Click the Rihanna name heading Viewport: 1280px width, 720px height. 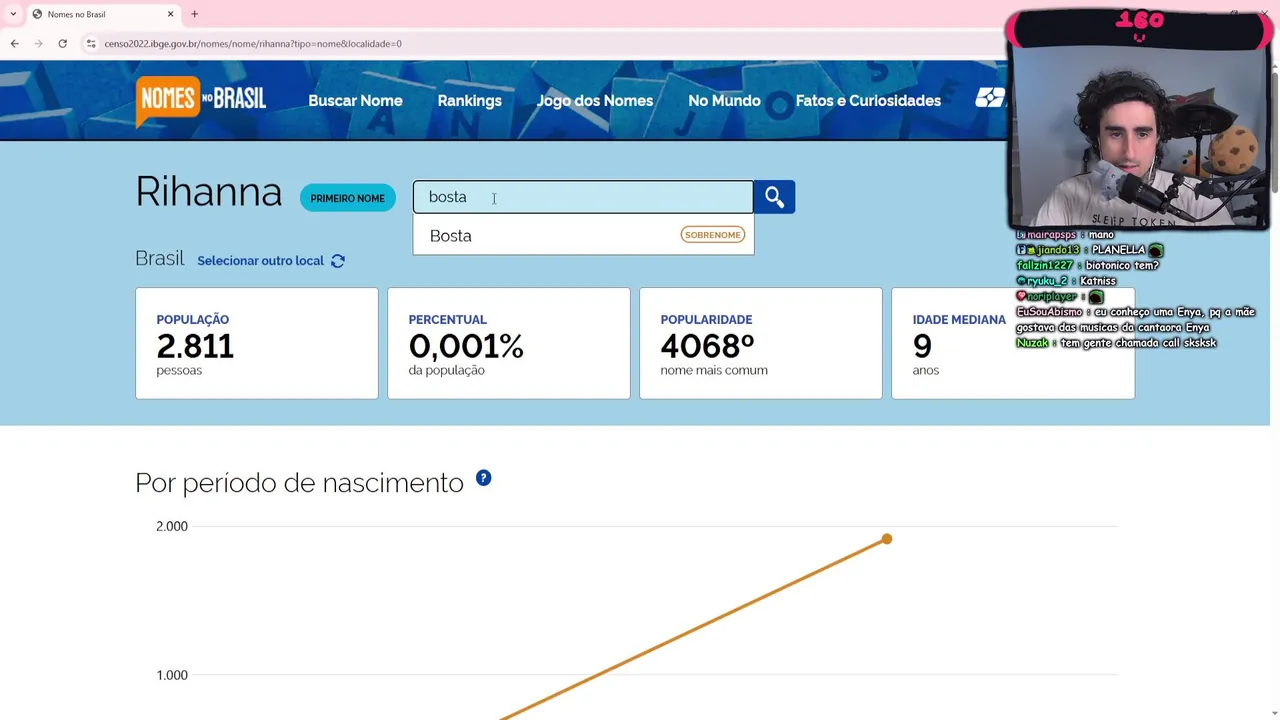coord(209,192)
